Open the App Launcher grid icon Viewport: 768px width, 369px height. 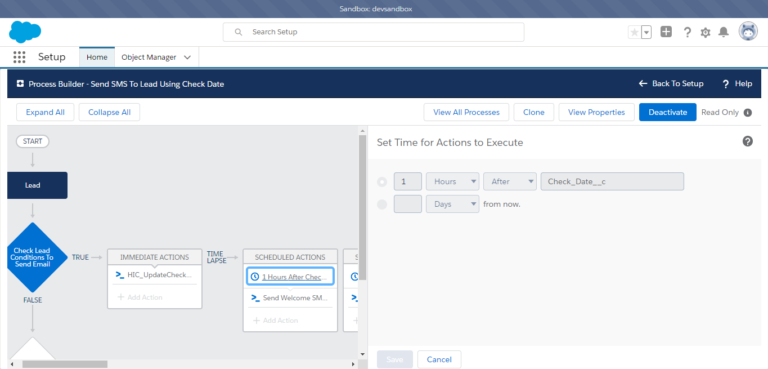[19, 57]
